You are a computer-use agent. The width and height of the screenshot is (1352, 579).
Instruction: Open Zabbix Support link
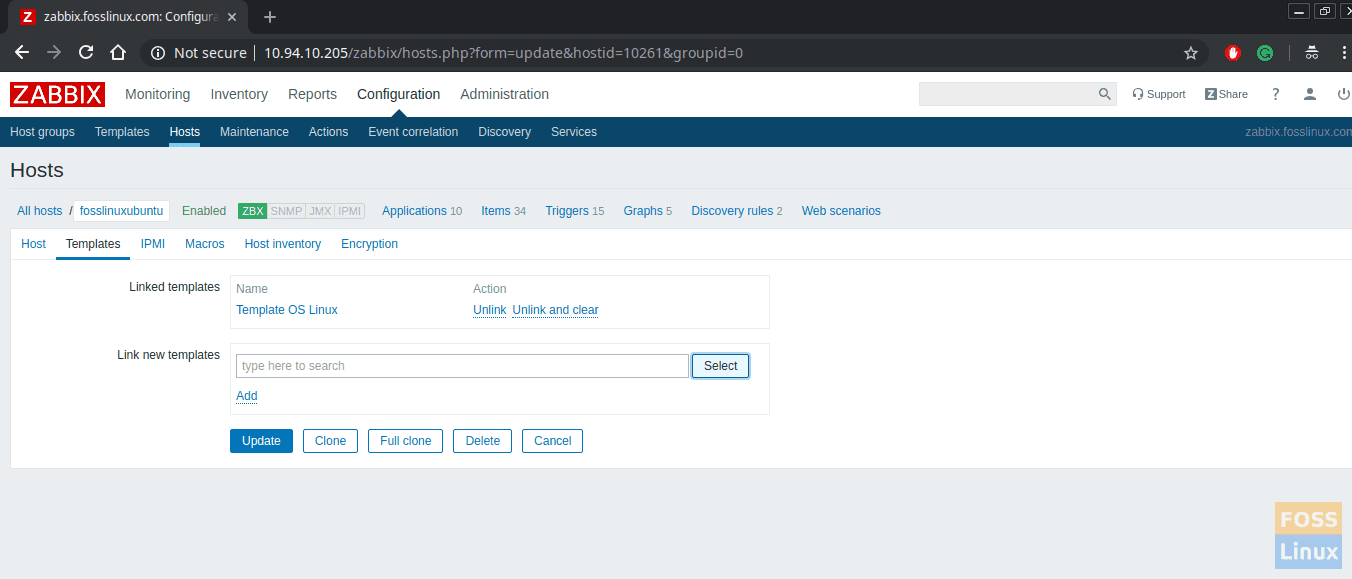[1159, 94]
